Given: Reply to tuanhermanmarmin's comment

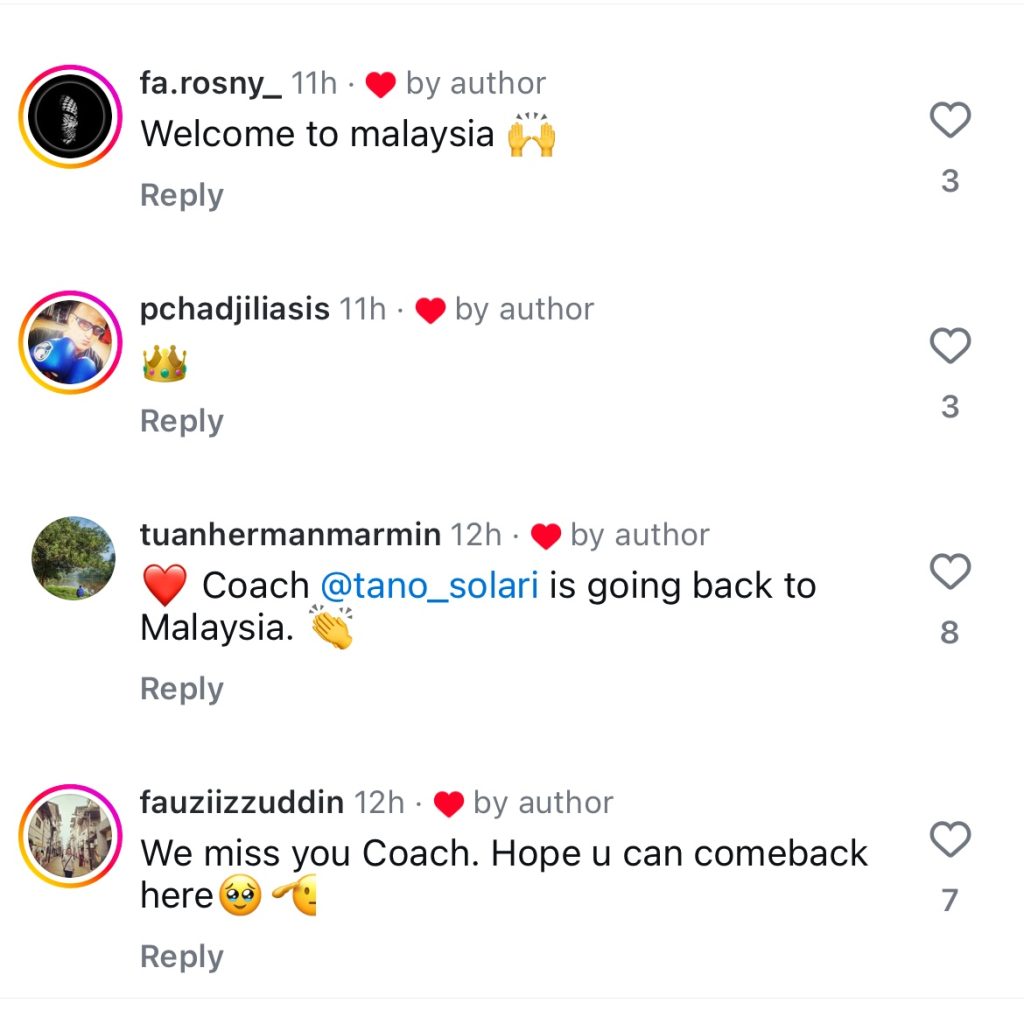Looking at the screenshot, I should pyautogui.click(x=182, y=689).
